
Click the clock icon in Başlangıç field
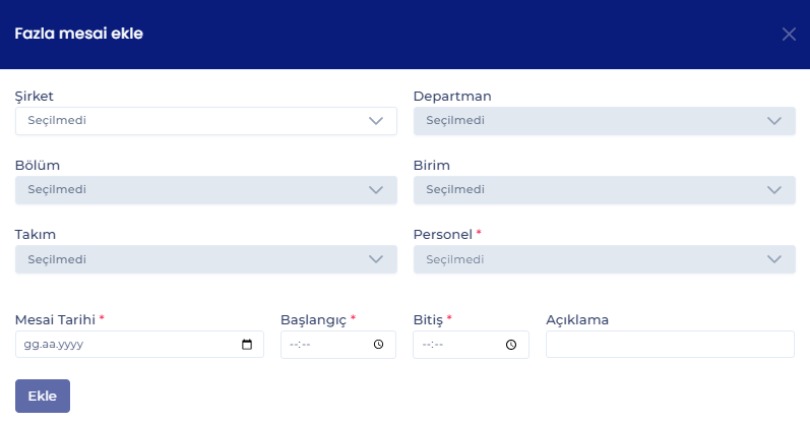point(379,345)
